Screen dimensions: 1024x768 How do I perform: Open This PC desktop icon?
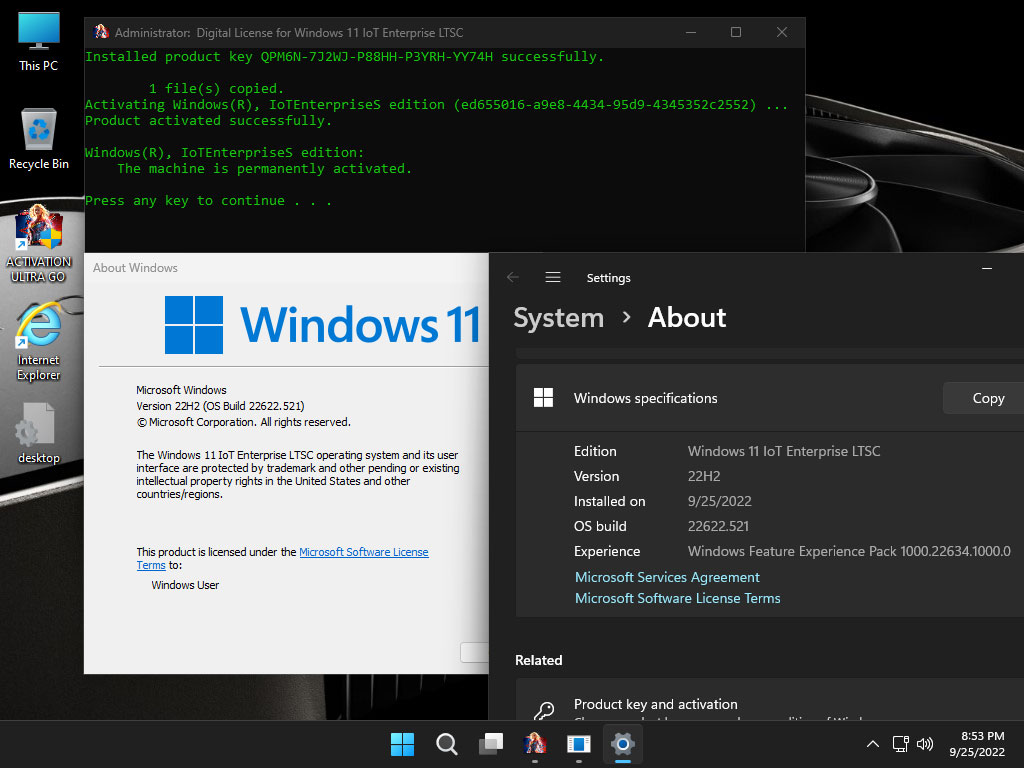(x=39, y=42)
